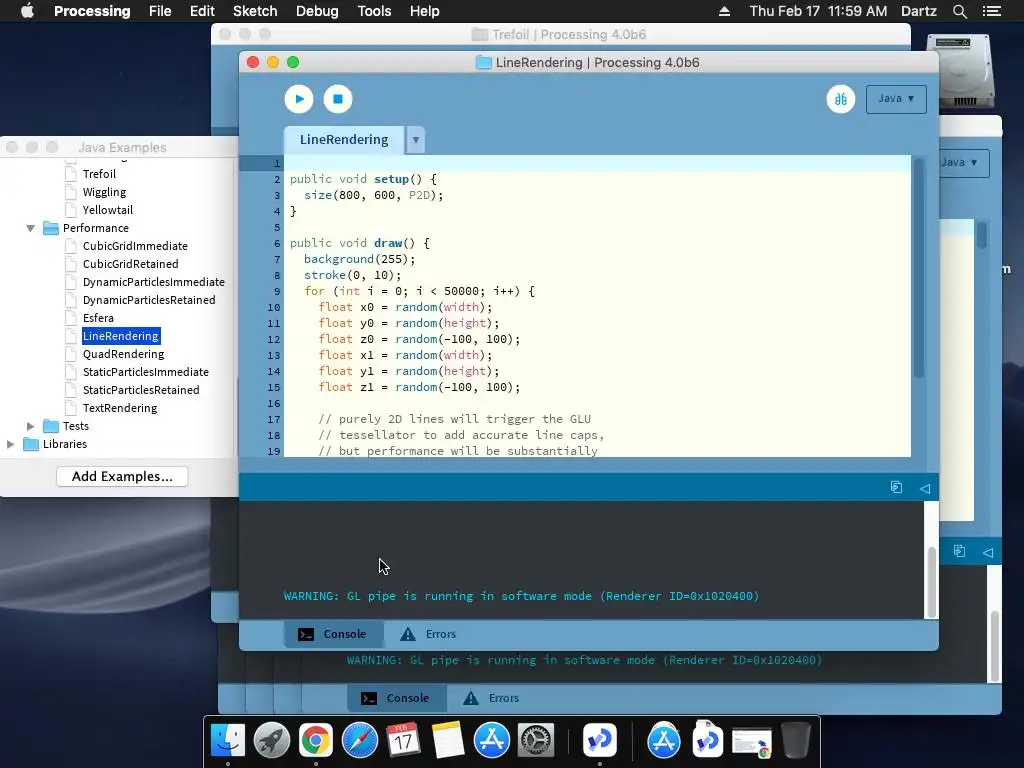Viewport: 1024px width, 768px height.
Task: Open the Edit menu
Action: [x=202, y=11]
